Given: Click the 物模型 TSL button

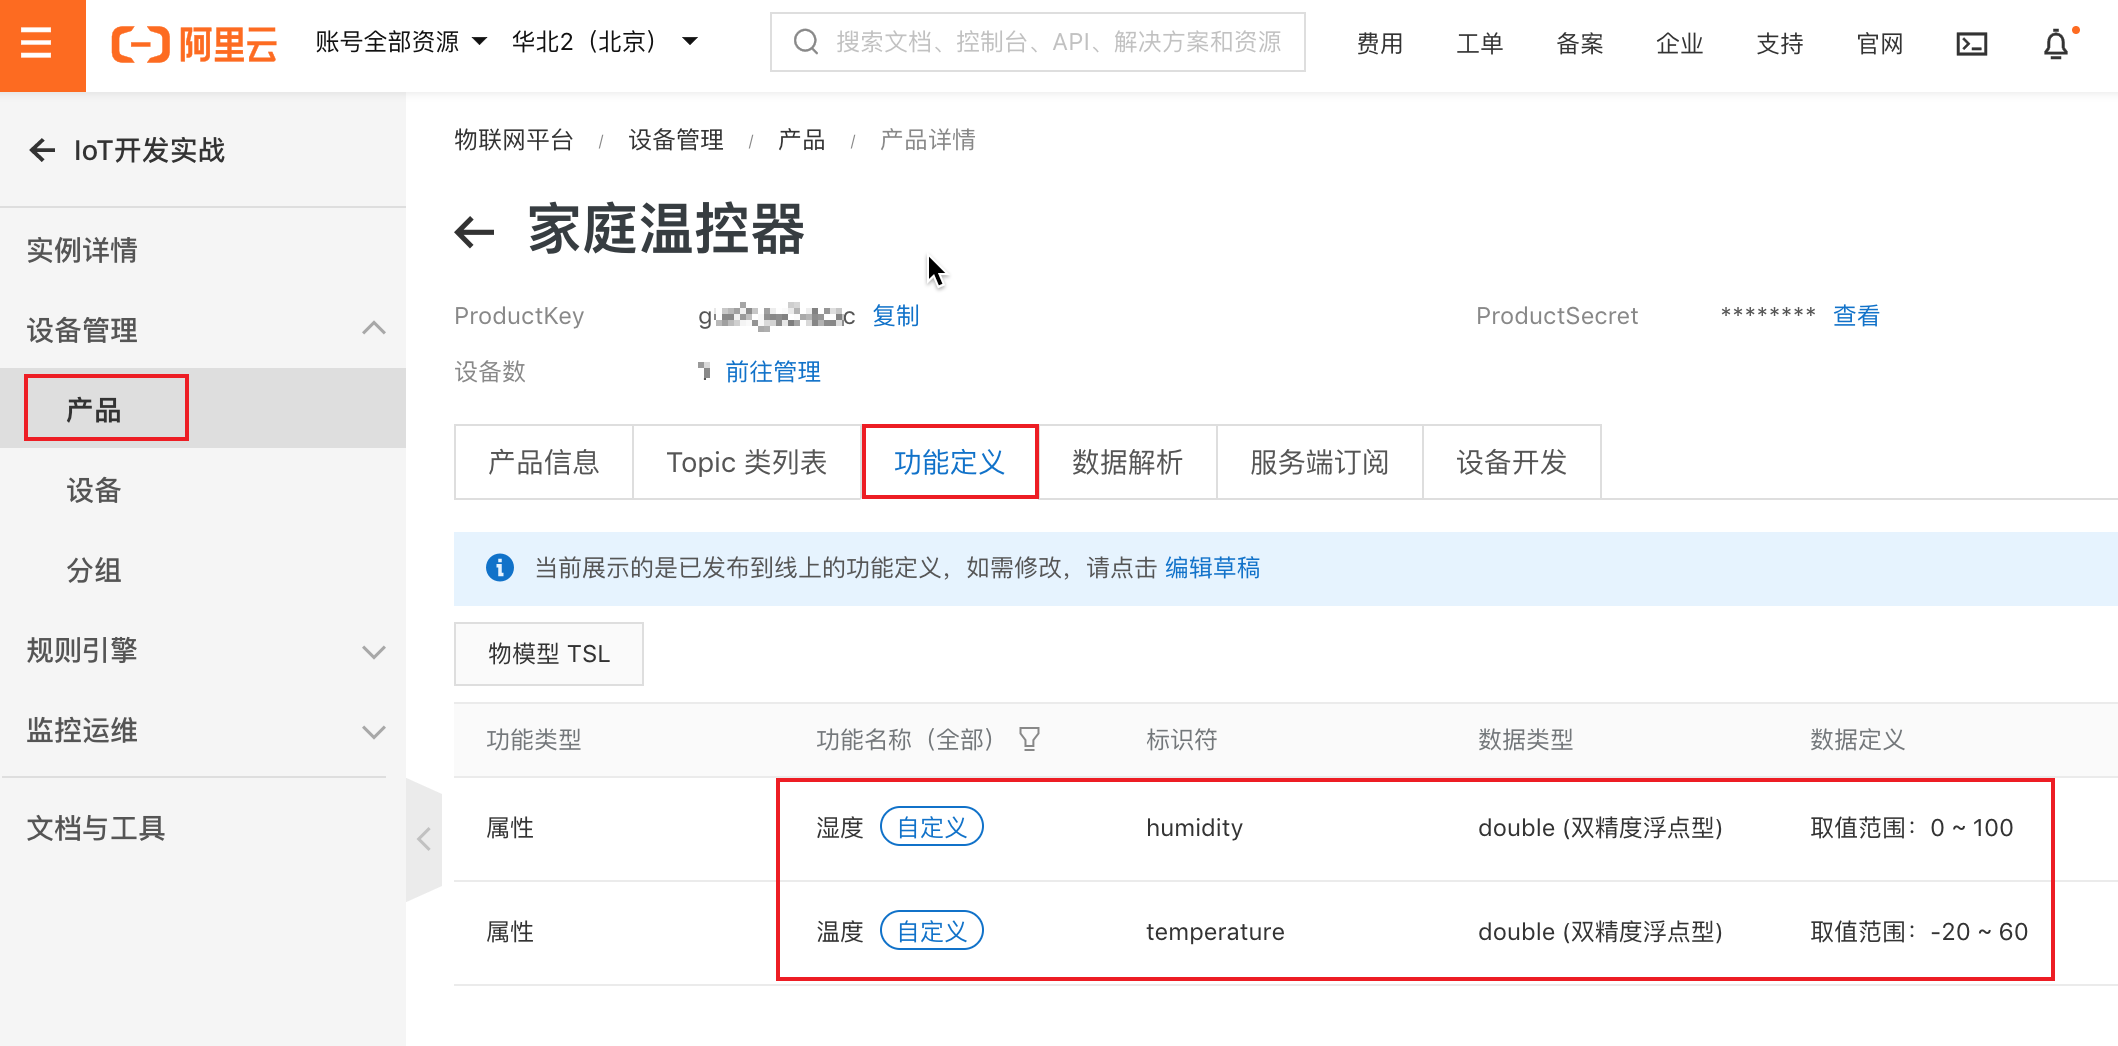Looking at the screenshot, I should click(548, 654).
